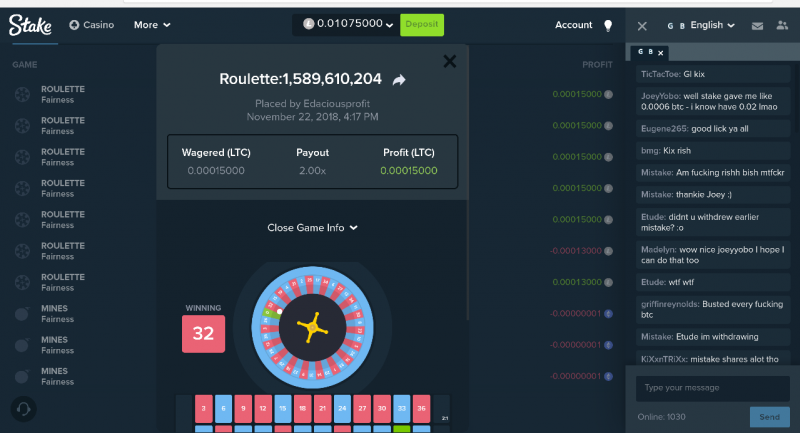This screenshot has width=800, height=433.
Task: Click the TicTacToe chat username
Action: pos(661,74)
